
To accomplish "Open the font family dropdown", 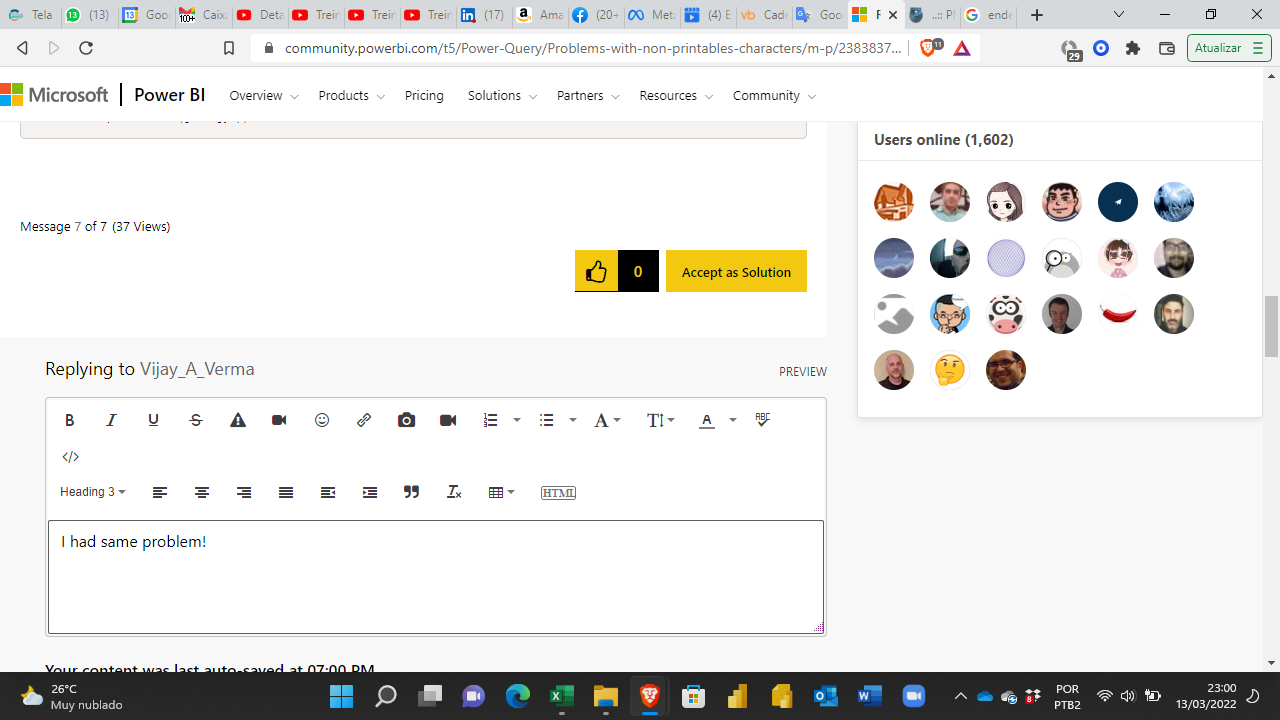I will click(607, 421).
